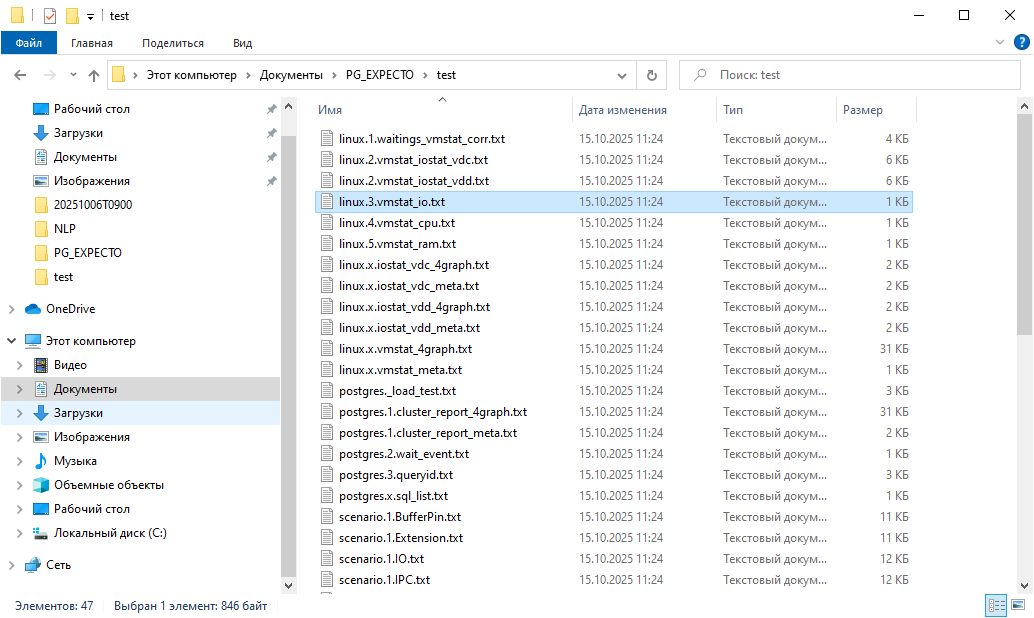Click Этот компьютер in address breadcrumb
Screen dimensions: 1034x618
coord(191,75)
